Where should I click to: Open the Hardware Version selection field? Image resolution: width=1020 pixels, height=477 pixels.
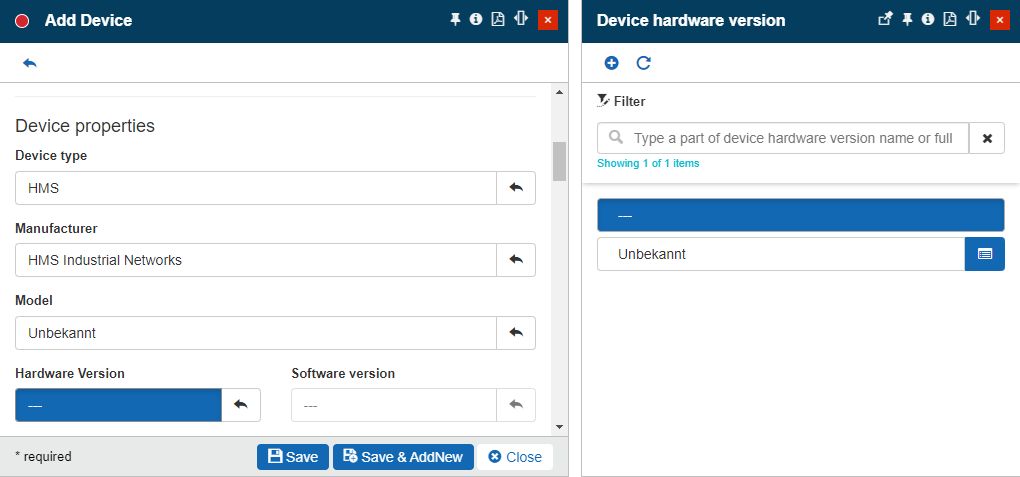[x=118, y=405]
